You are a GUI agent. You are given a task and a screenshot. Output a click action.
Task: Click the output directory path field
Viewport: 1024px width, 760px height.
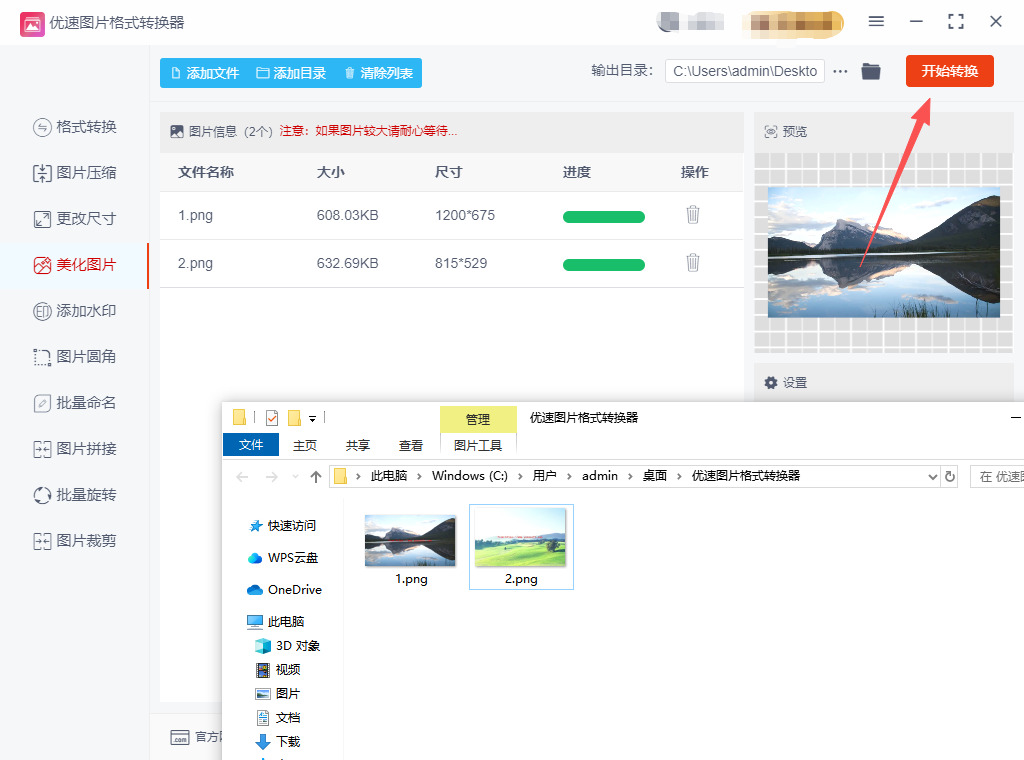[745, 71]
